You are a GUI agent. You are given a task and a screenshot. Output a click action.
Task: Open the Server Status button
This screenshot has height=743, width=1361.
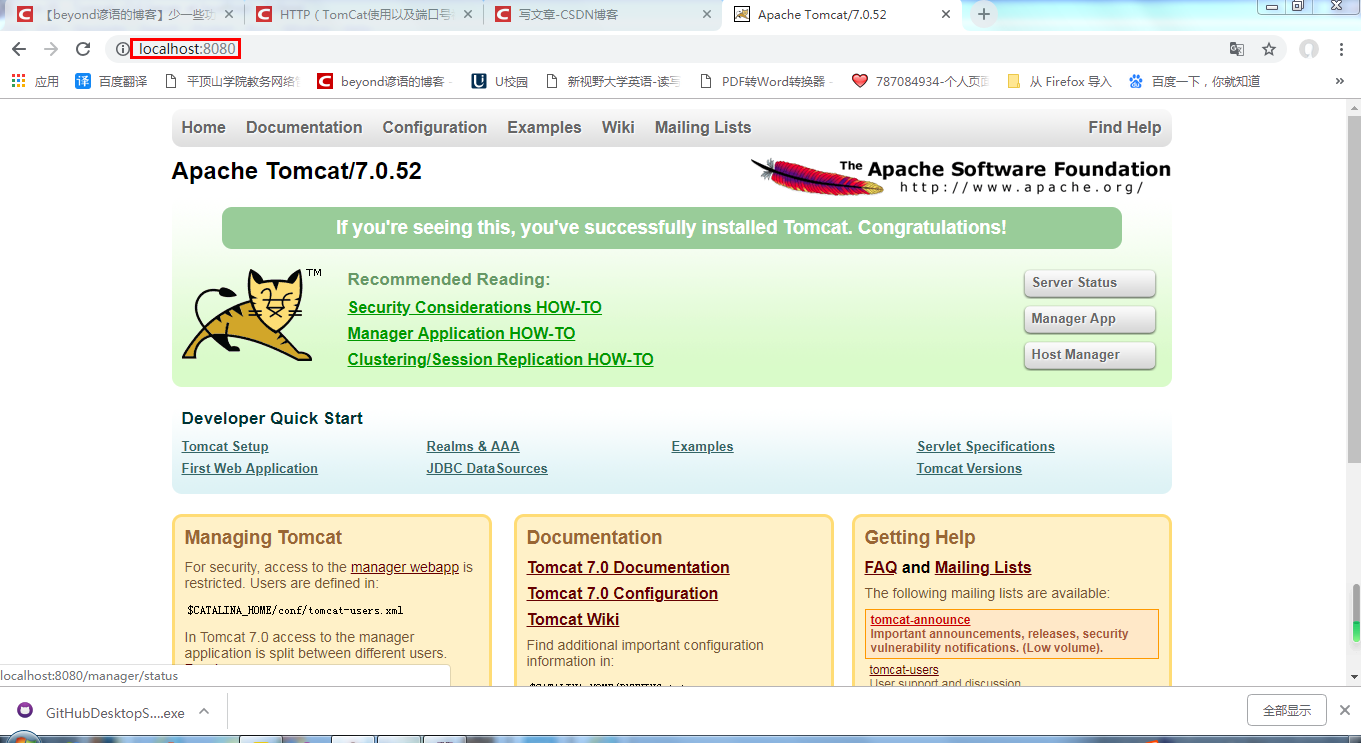click(1089, 283)
